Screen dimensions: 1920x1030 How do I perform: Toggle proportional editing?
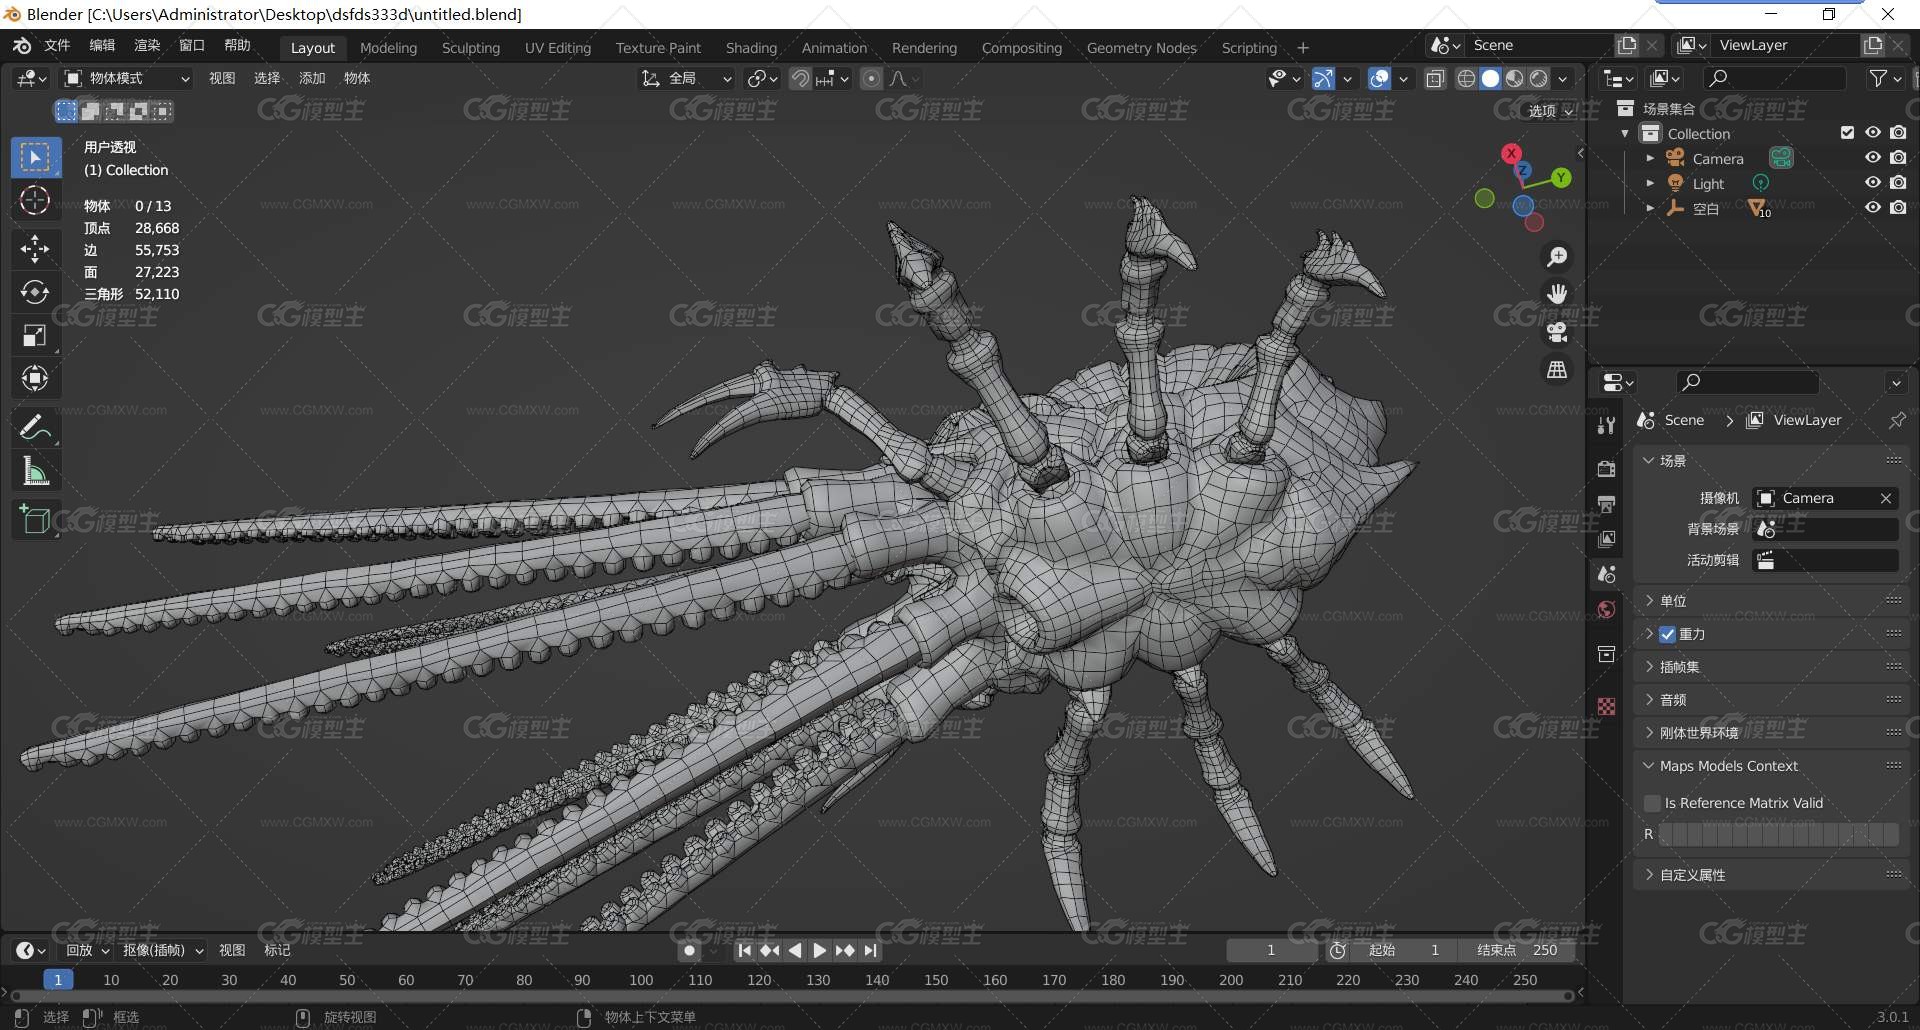[x=871, y=78]
